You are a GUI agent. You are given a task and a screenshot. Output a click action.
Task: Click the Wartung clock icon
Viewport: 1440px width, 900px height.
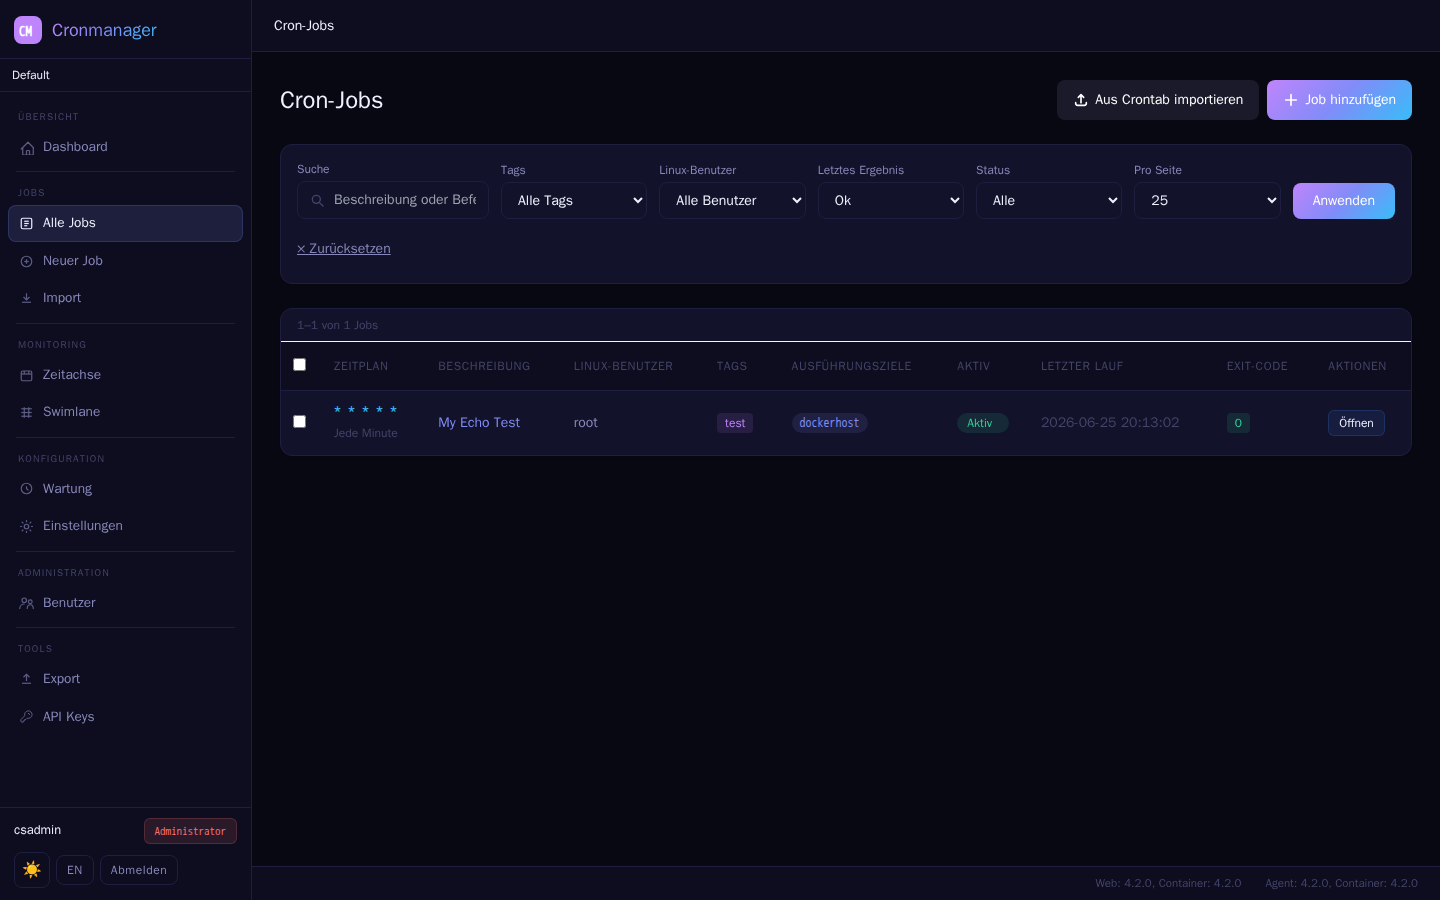27,489
